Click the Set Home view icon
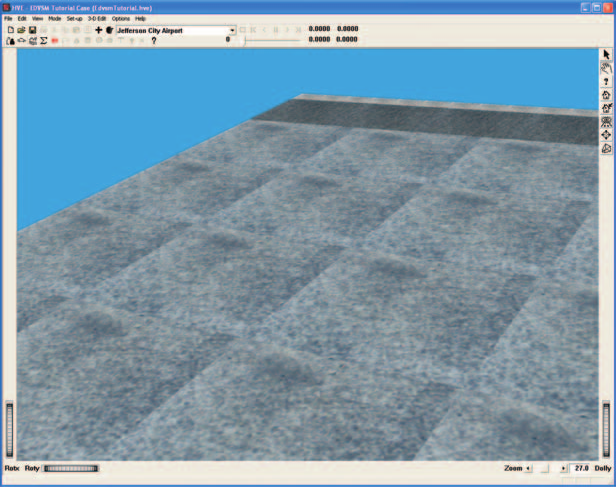The width and height of the screenshot is (616, 487). 606,108
